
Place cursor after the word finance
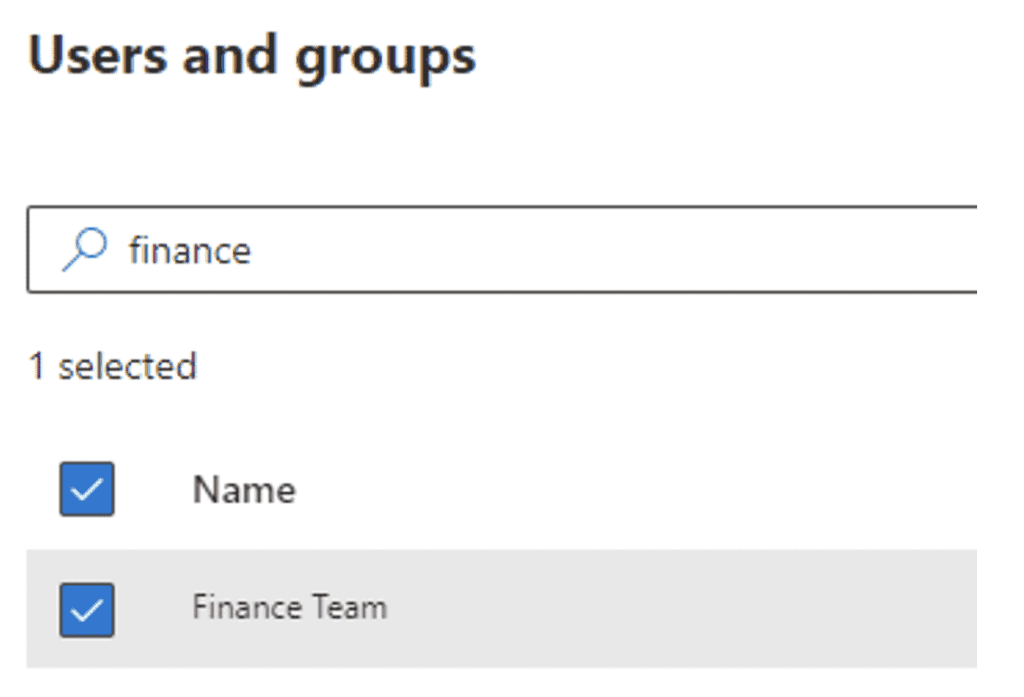click(x=253, y=250)
